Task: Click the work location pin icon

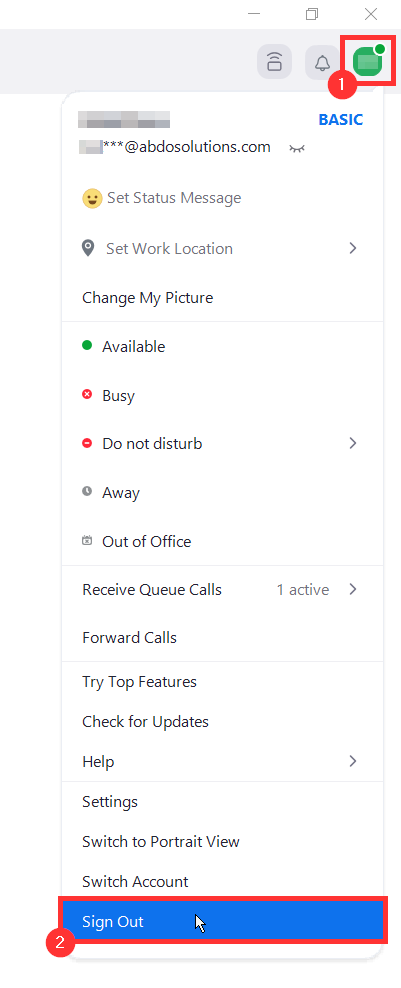Action: click(x=89, y=248)
